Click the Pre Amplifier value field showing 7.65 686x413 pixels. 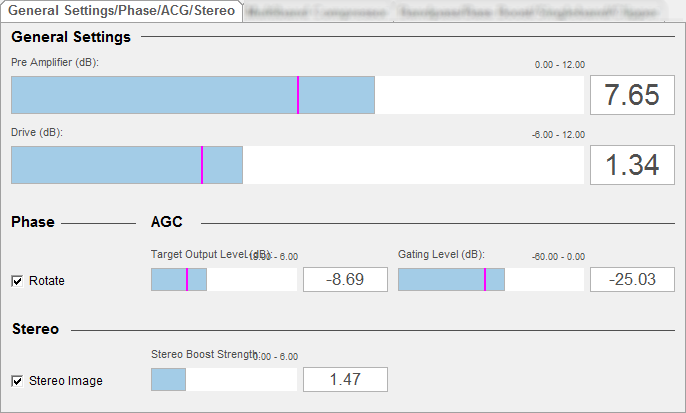[x=632, y=96]
